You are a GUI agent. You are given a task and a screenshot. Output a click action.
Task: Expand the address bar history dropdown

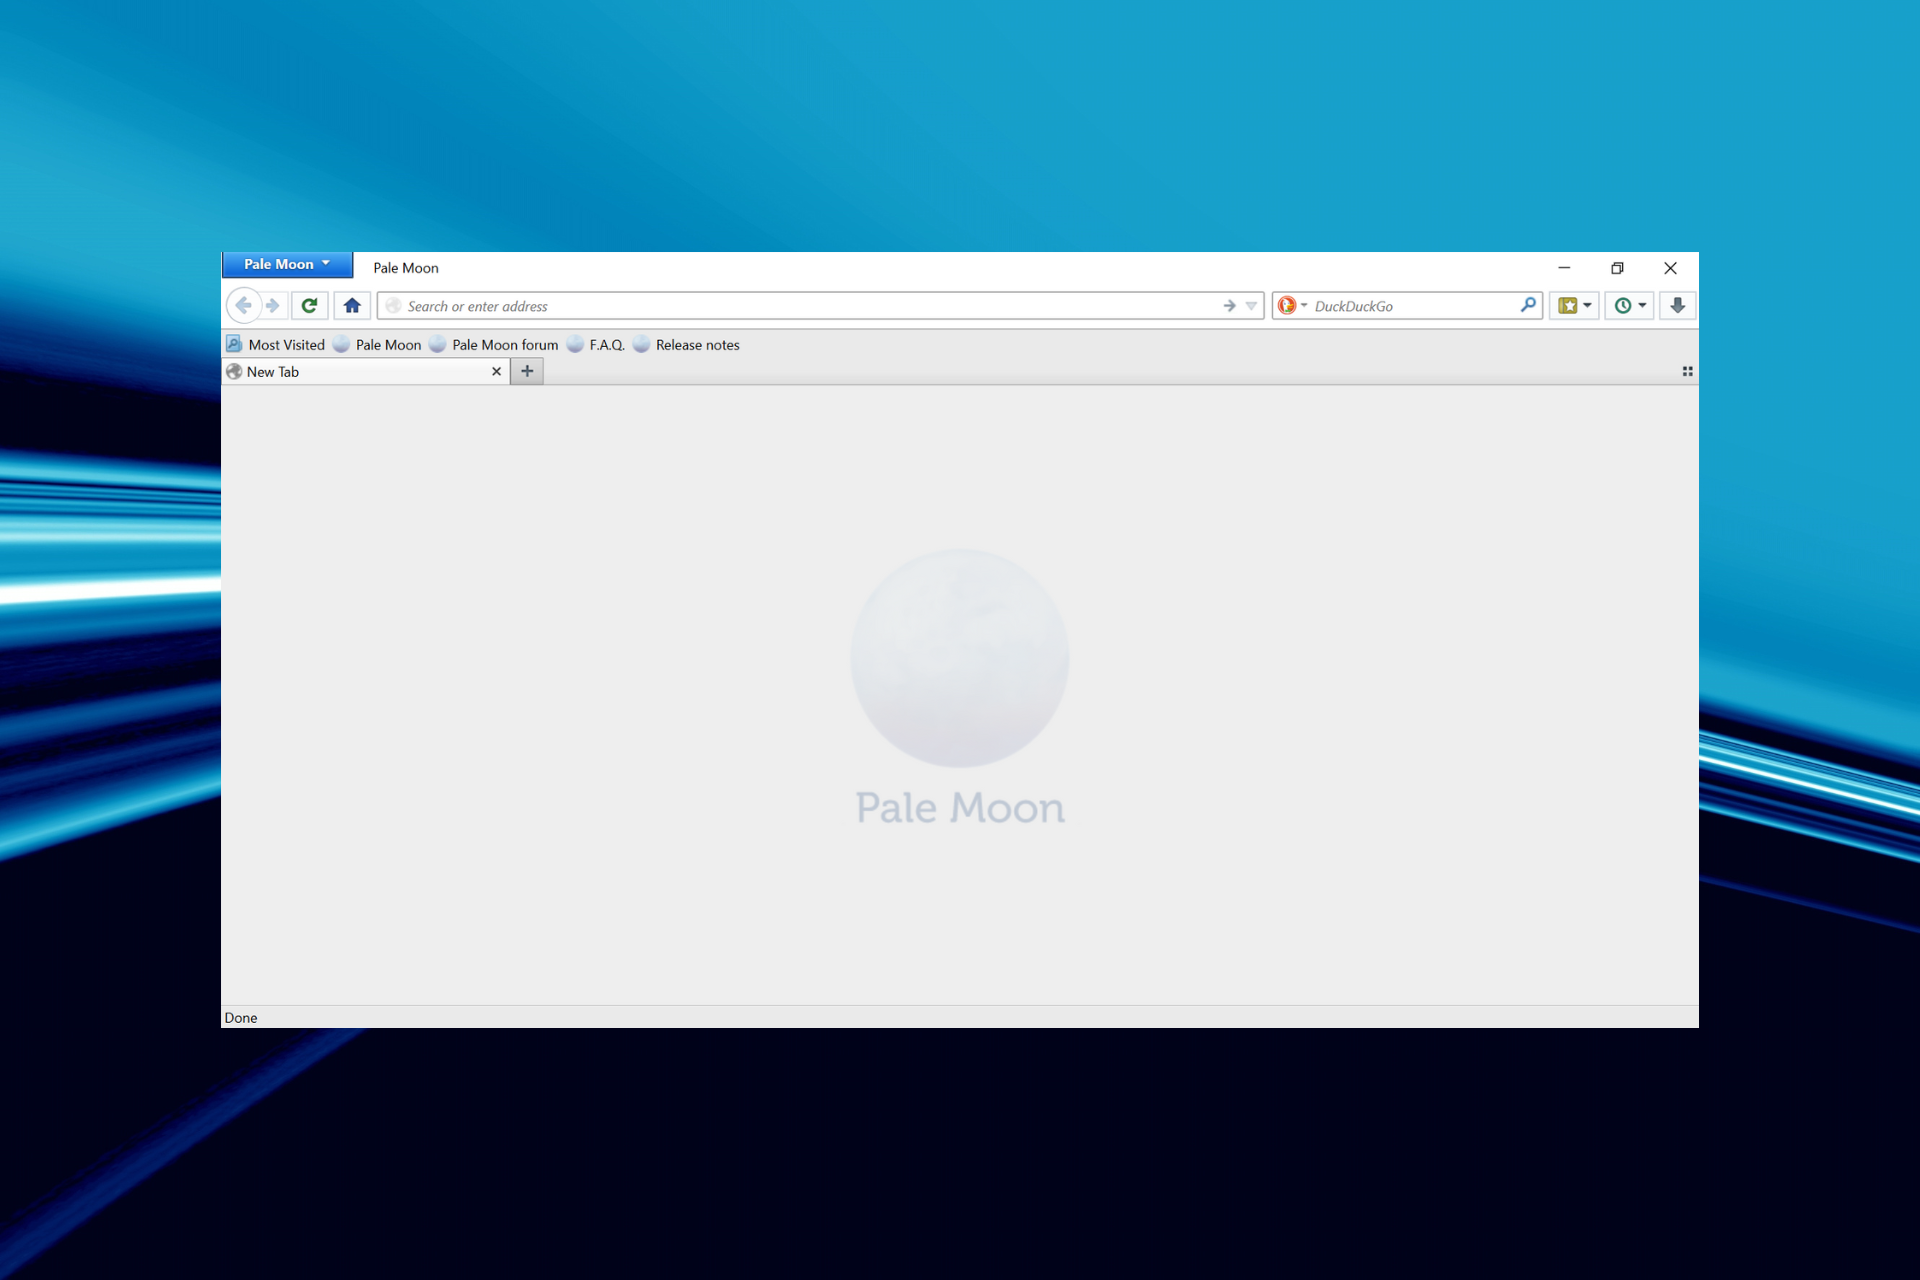coord(1251,306)
